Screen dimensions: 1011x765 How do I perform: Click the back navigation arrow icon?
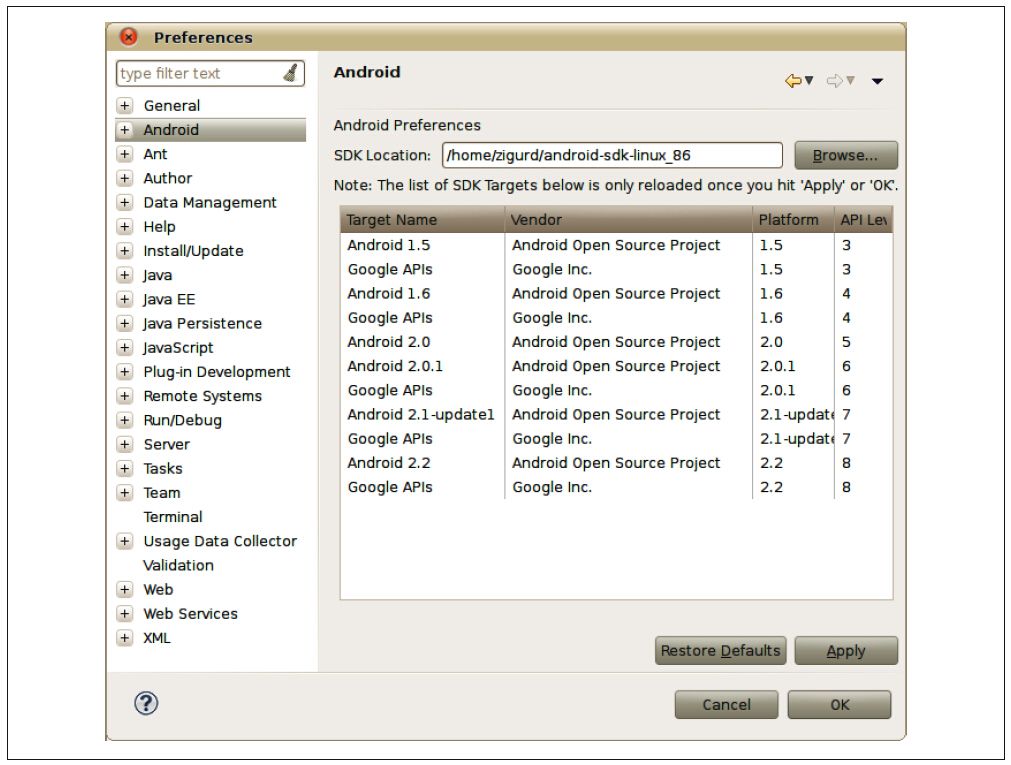point(793,81)
